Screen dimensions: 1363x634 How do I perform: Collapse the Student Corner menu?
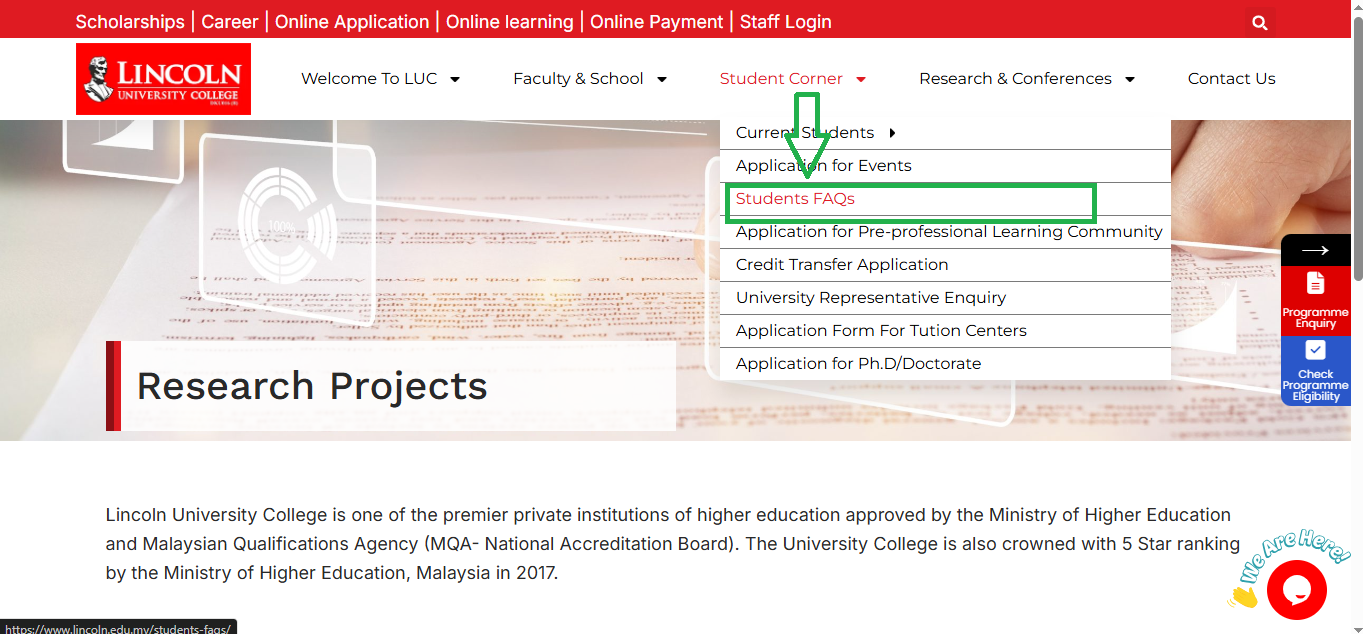(793, 79)
